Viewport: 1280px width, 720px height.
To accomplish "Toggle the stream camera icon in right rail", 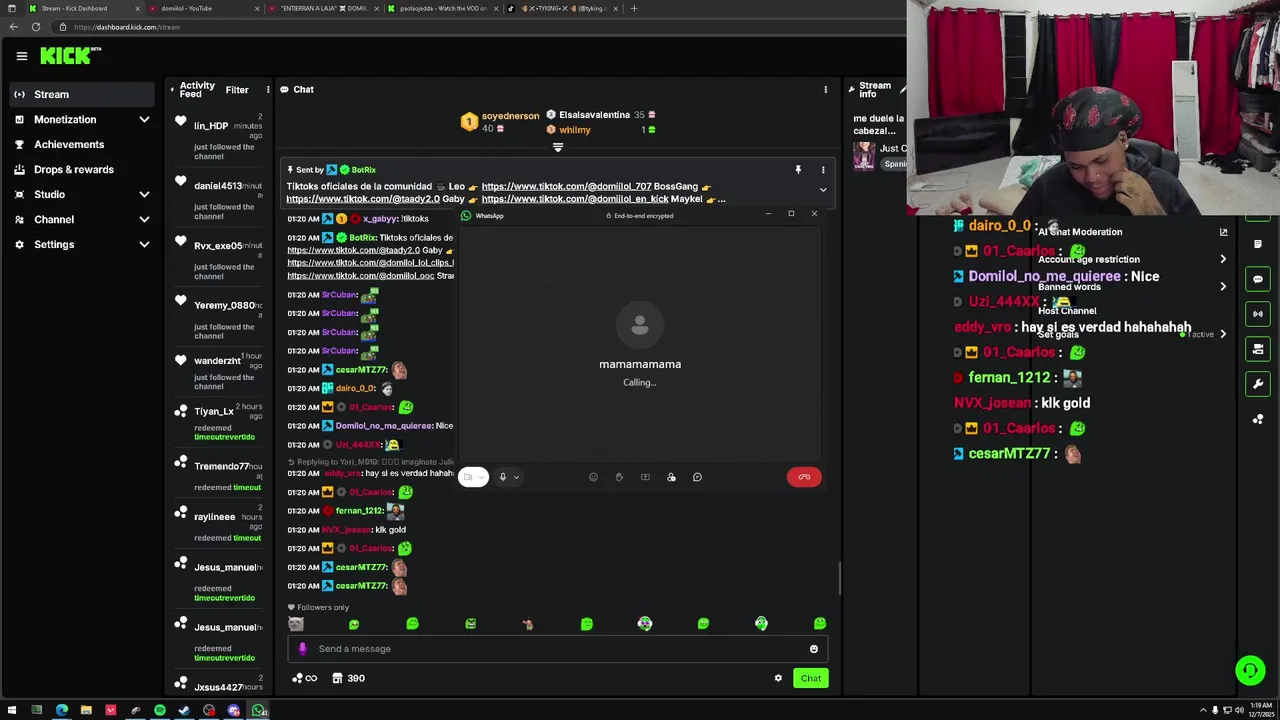I will (1258, 349).
